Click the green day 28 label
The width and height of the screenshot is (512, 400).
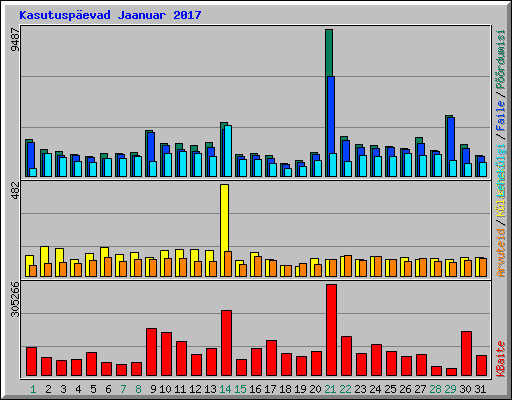coord(435,389)
